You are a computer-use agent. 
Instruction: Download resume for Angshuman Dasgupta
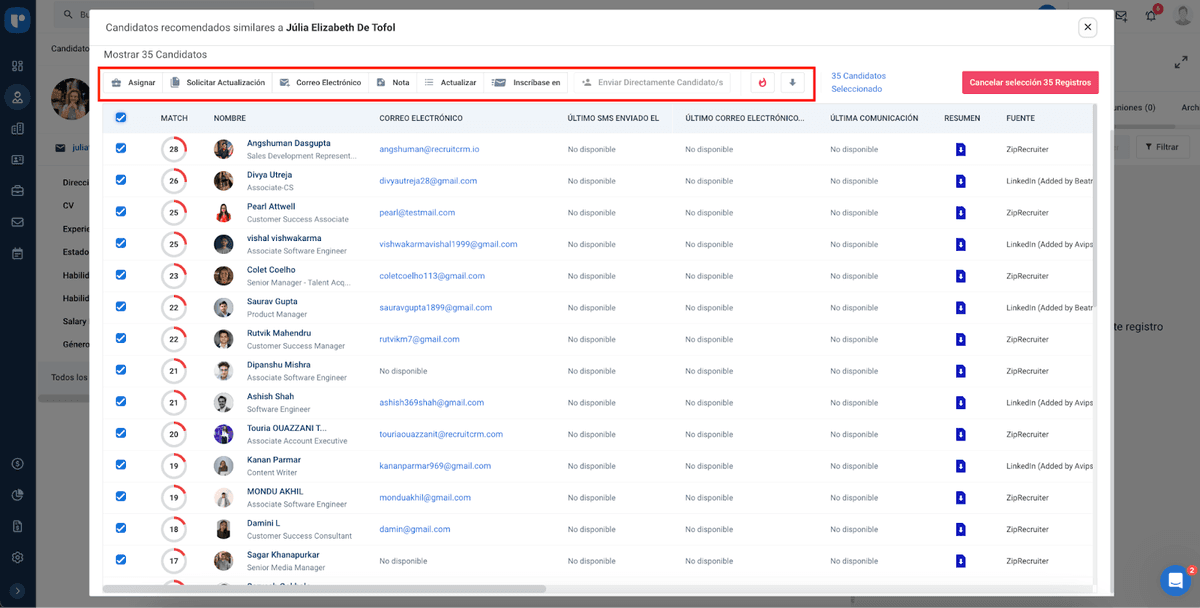960,150
